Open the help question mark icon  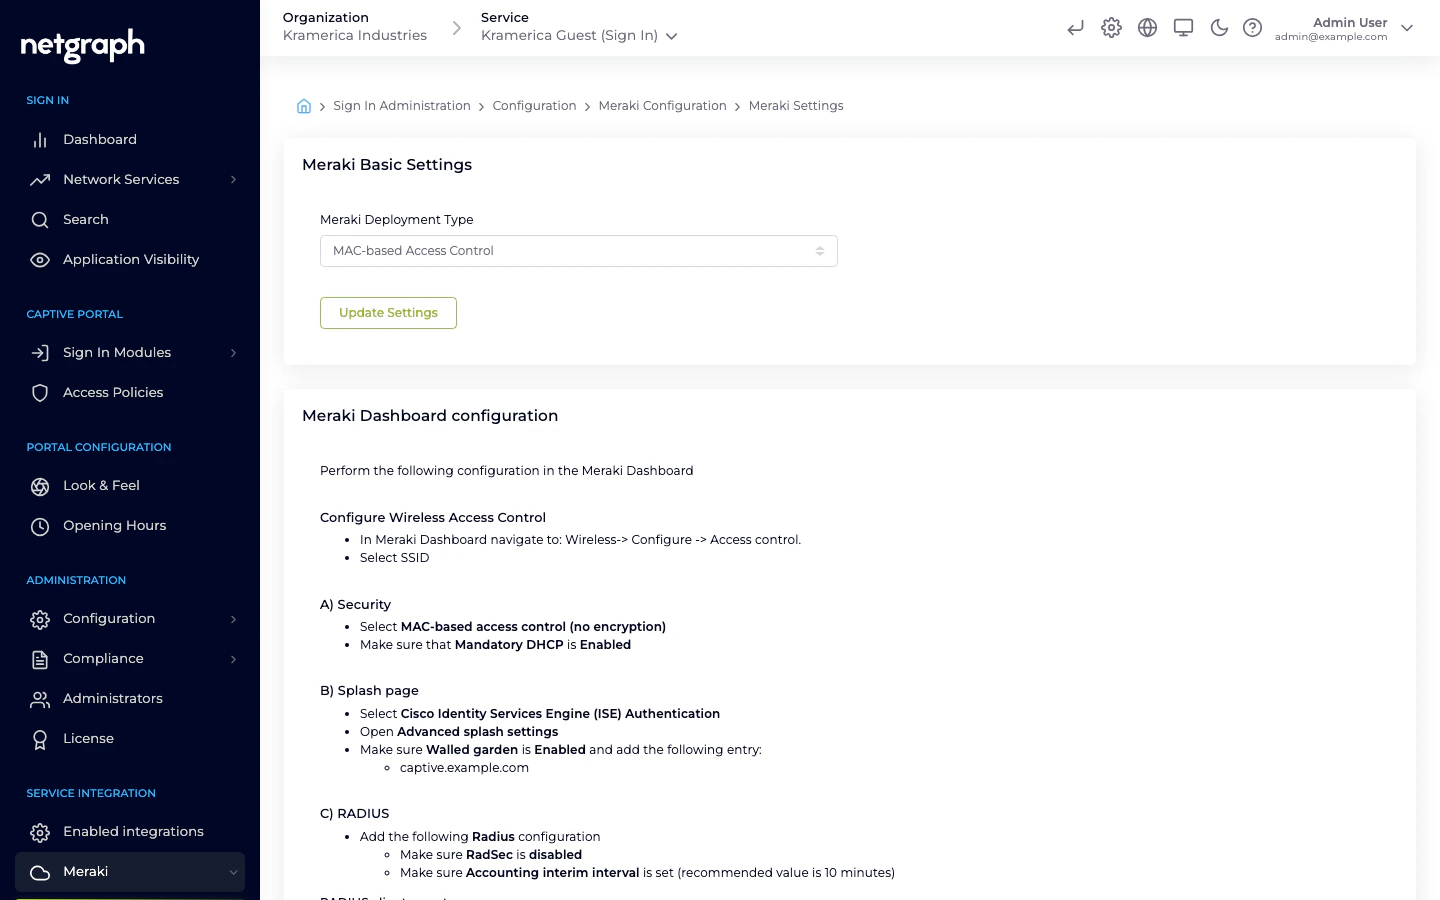1253,27
